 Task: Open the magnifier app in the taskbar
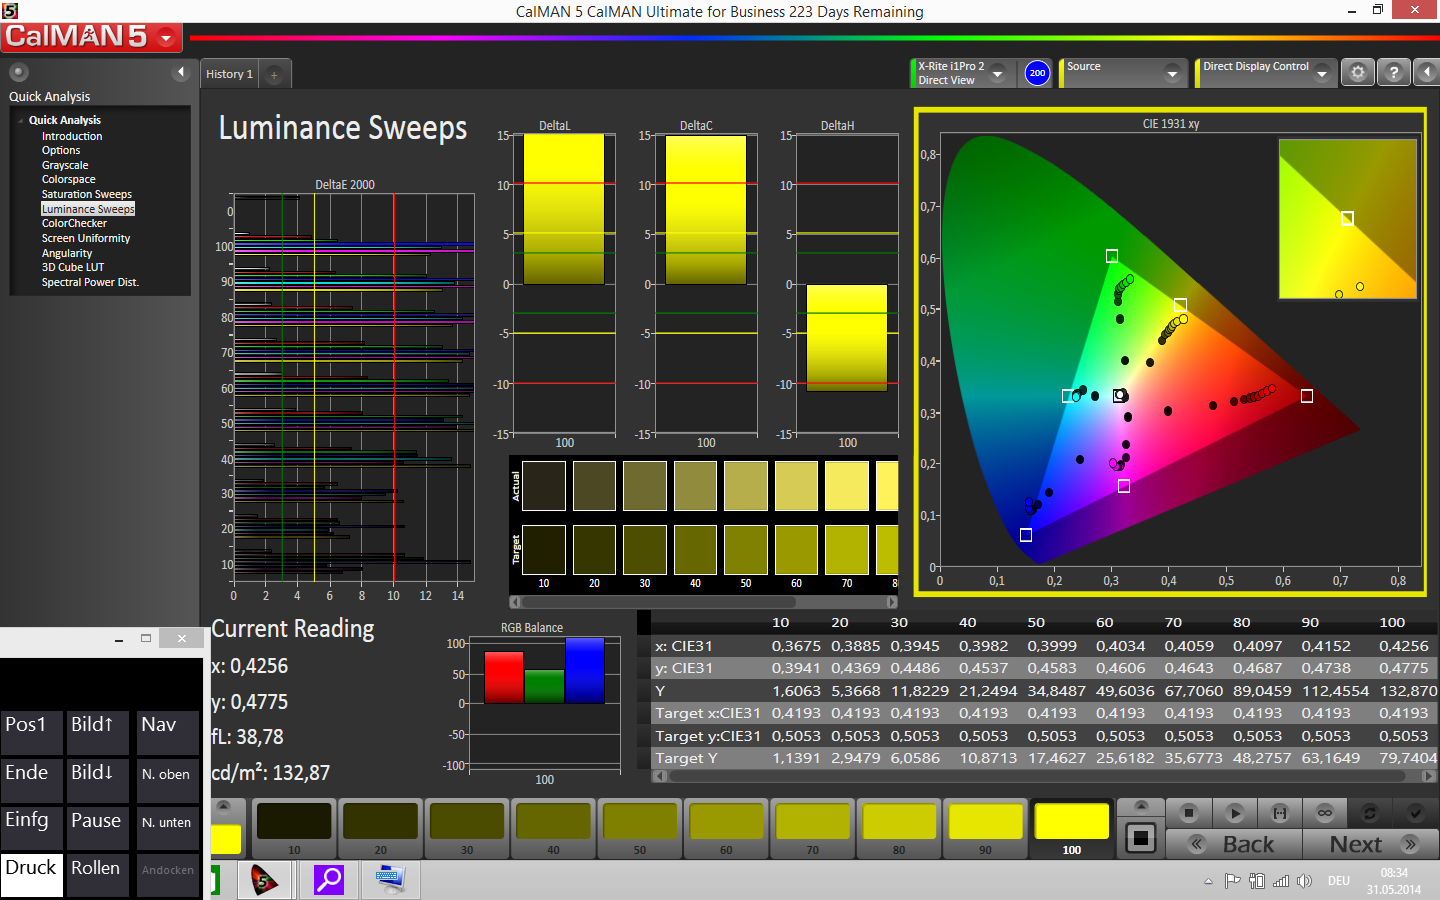[328, 880]
